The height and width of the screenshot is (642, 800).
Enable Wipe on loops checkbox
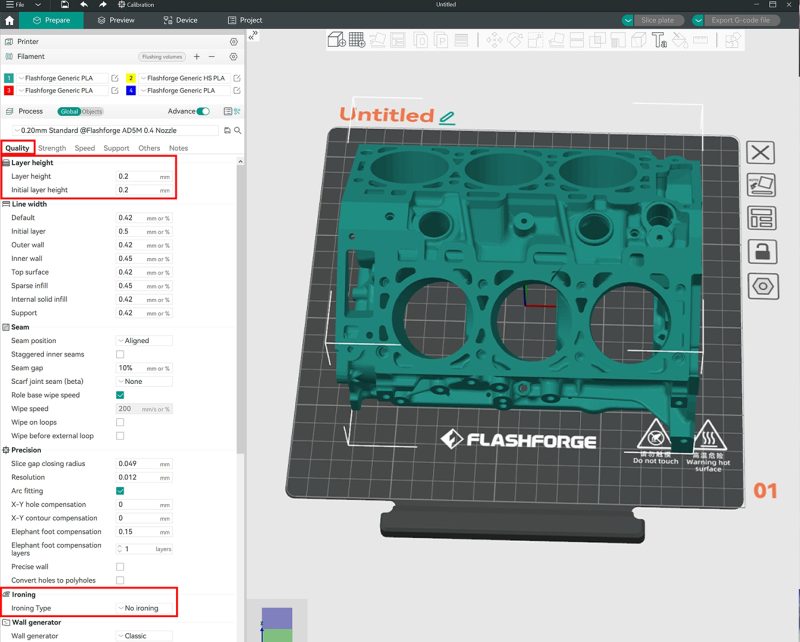(120, 422)
